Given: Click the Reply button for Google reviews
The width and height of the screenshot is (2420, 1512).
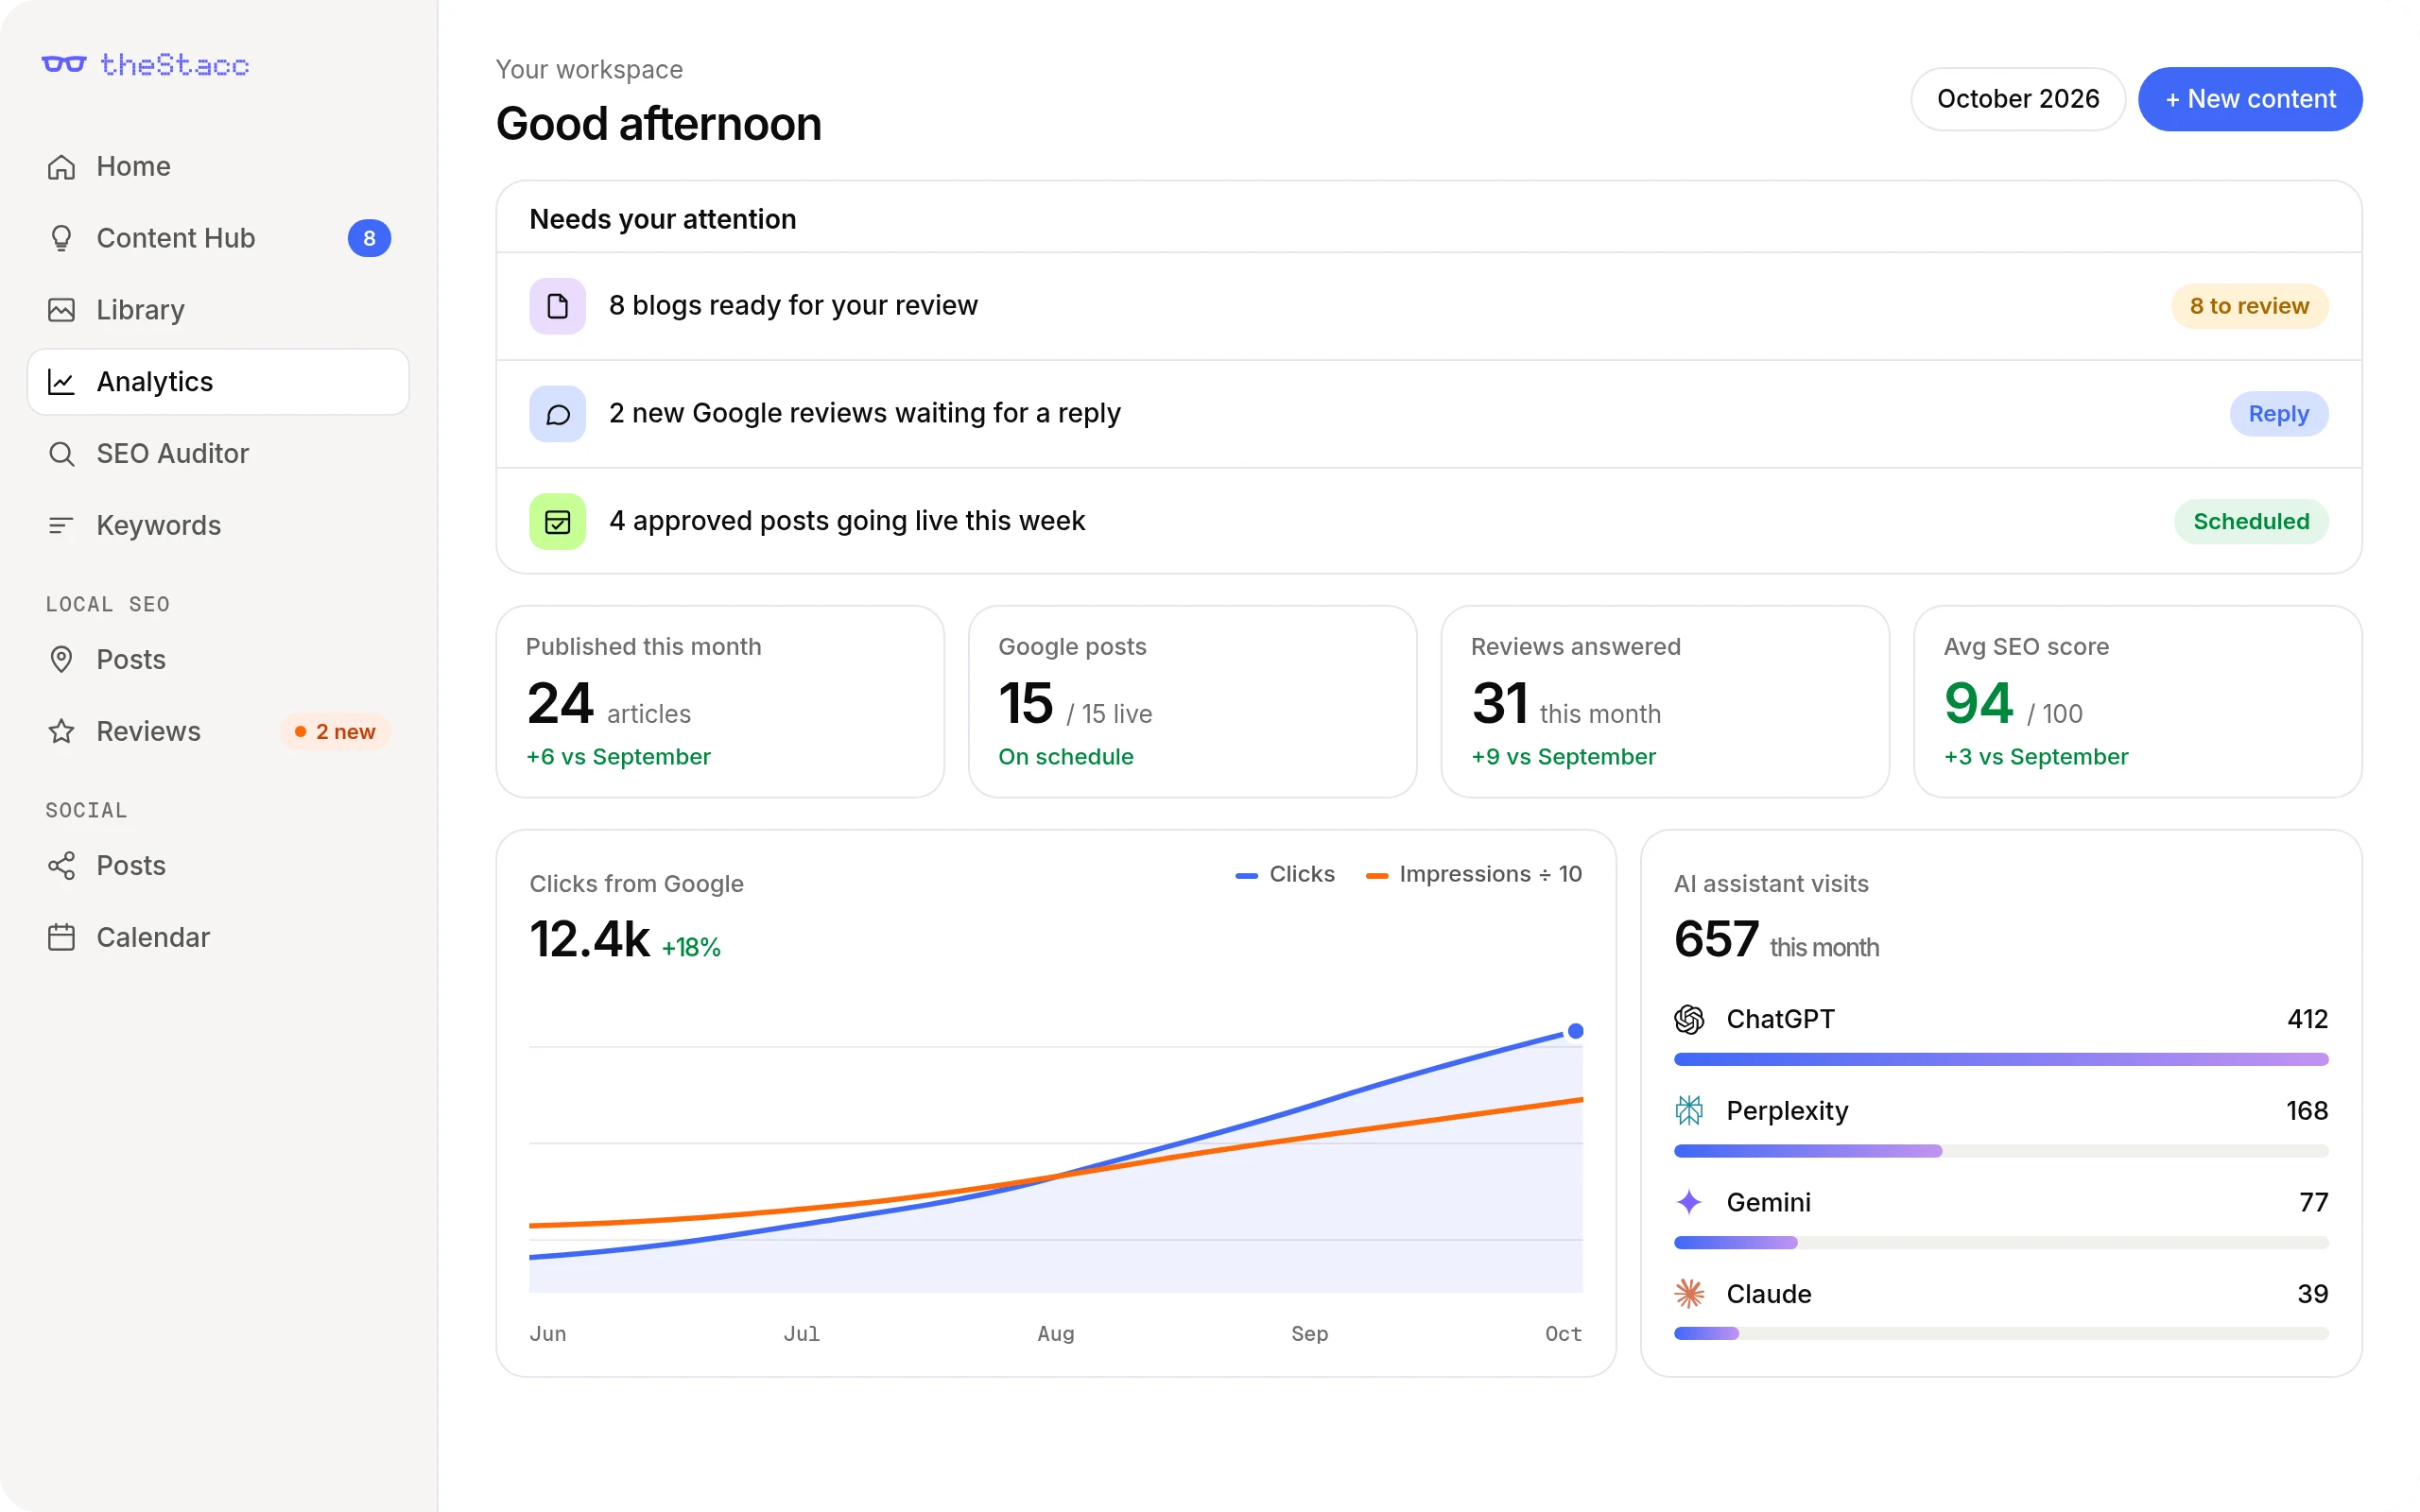Looking at the screenshot, I should tap(2278, 414).
